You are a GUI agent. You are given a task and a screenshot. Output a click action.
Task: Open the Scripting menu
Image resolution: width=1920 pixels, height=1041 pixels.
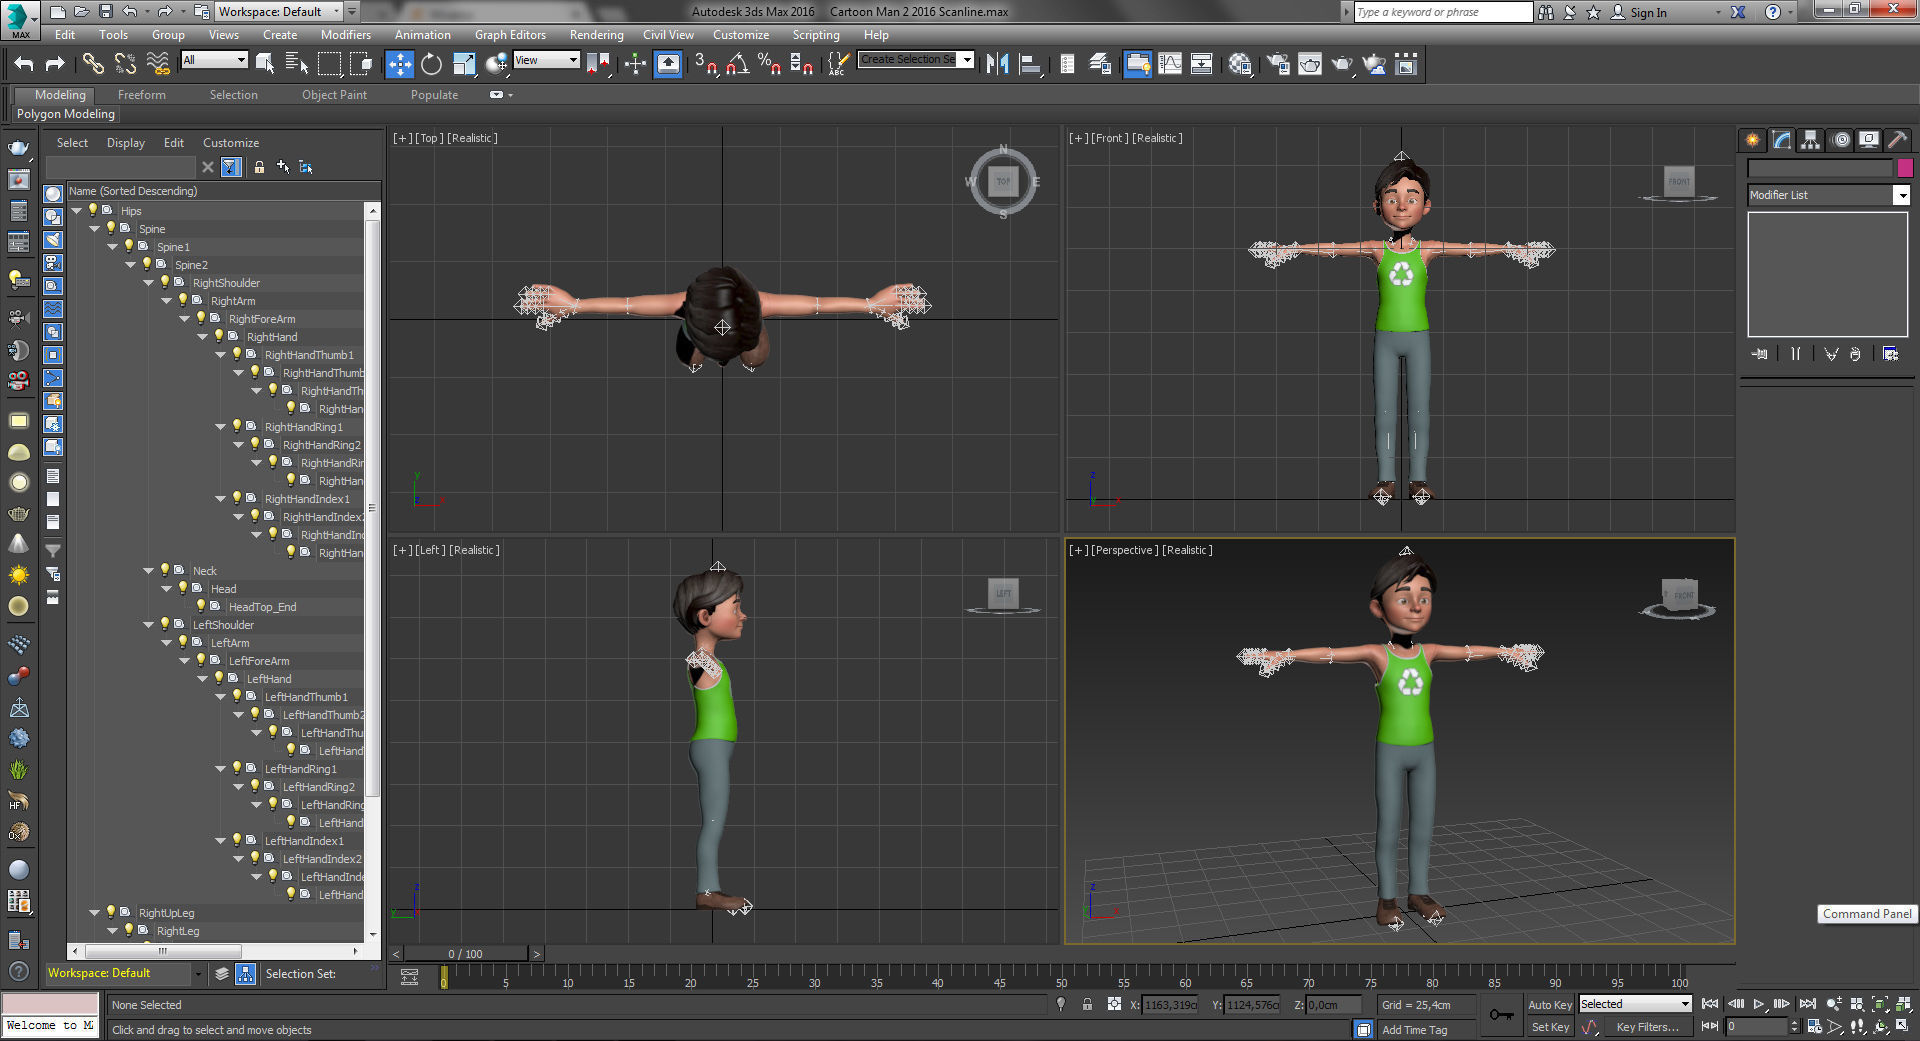coord(816,35)
